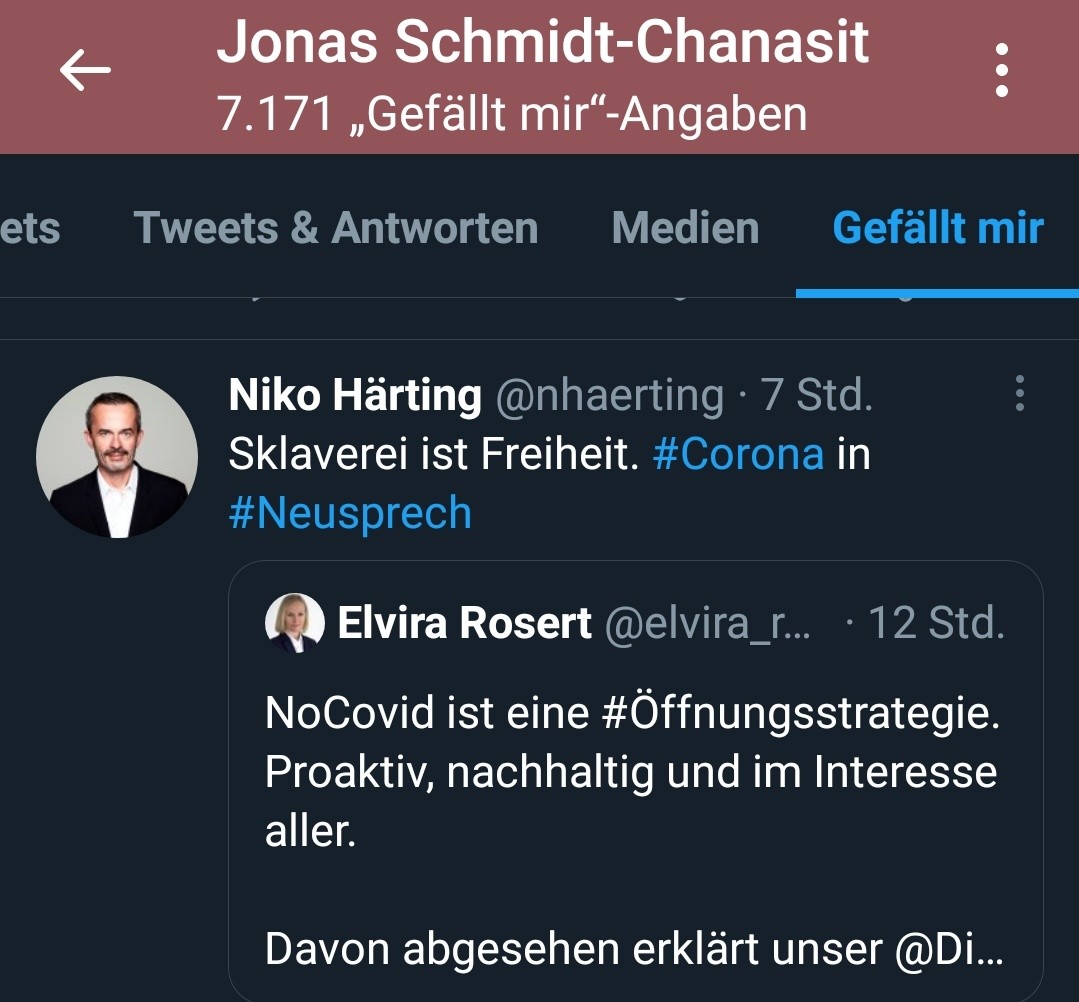
Task: Open the profile overflow menu (three dots)
Action: (x=1001, y=72)
